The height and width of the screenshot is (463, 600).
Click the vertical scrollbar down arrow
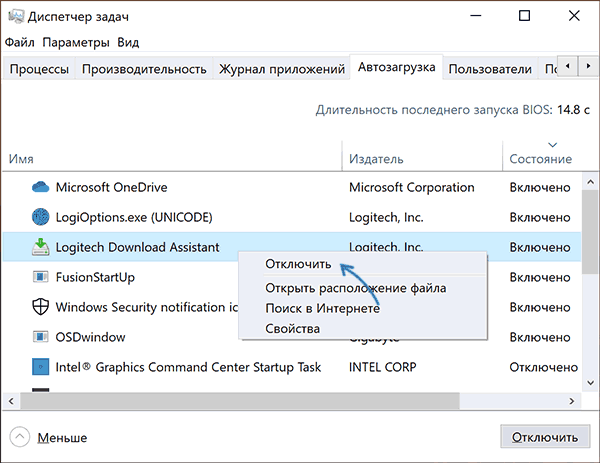click(590, 383)
